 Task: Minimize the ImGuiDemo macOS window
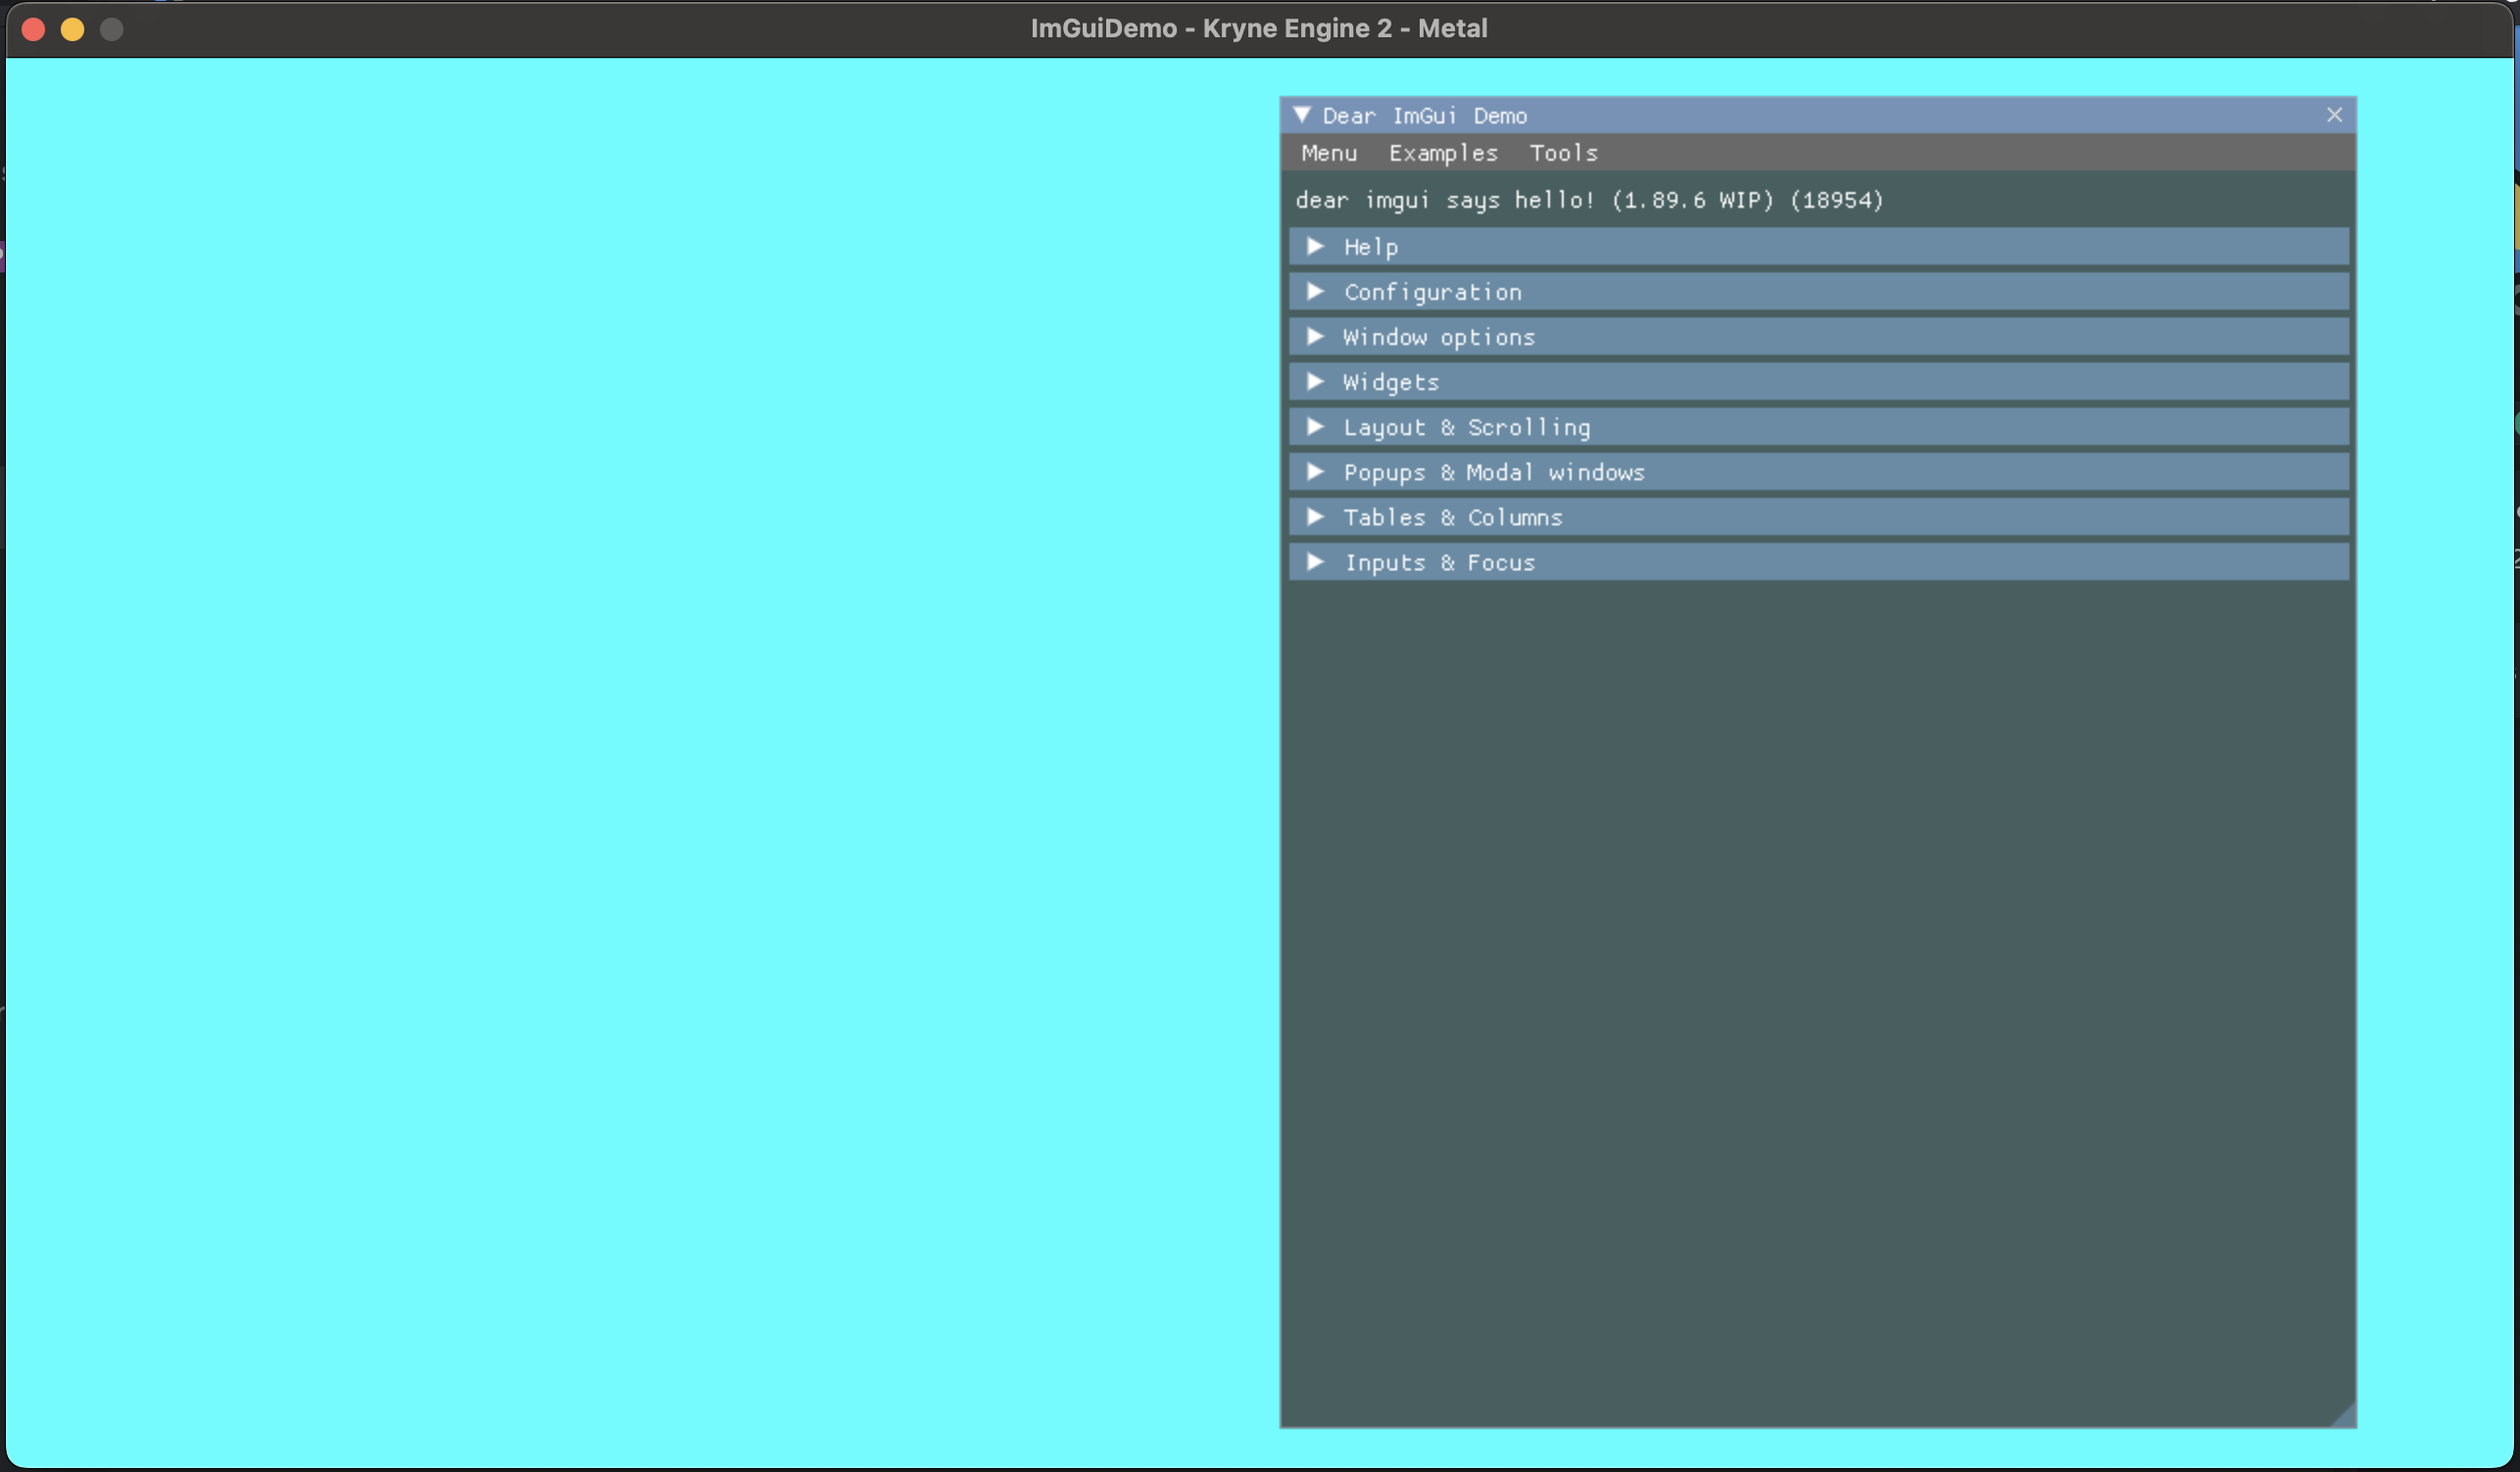72,29
